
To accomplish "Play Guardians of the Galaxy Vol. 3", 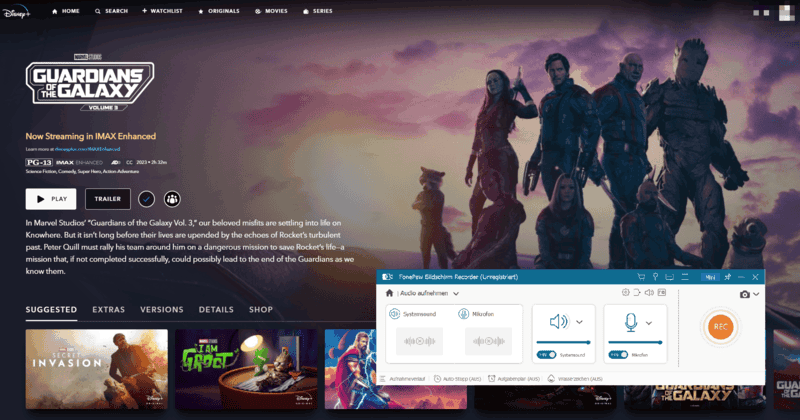I will [51, 199].
